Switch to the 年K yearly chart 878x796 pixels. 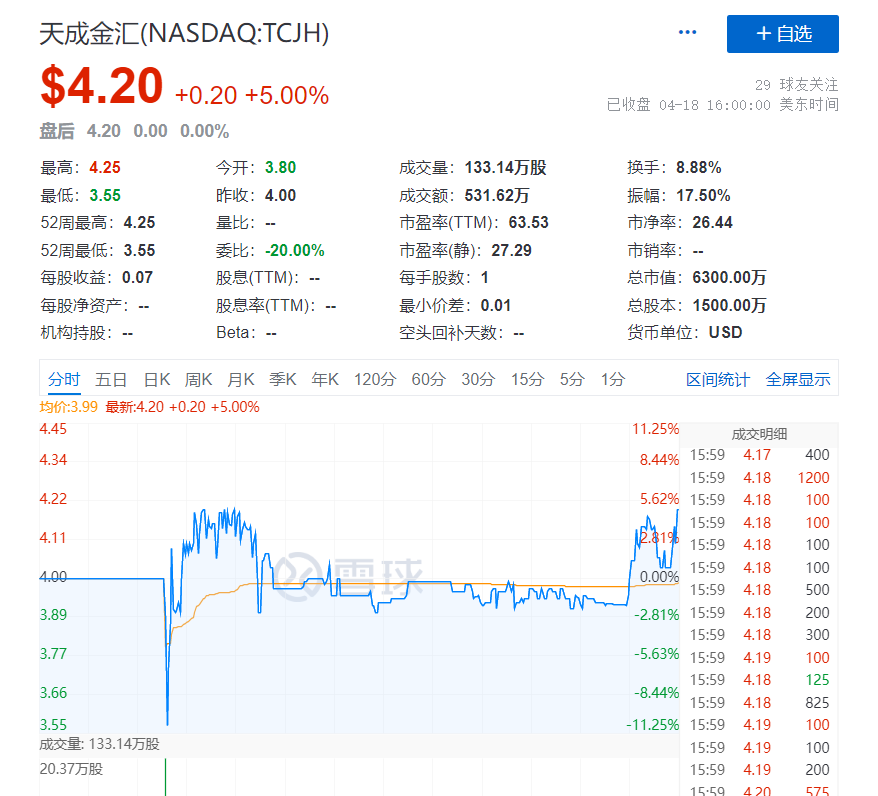(326, 380)
